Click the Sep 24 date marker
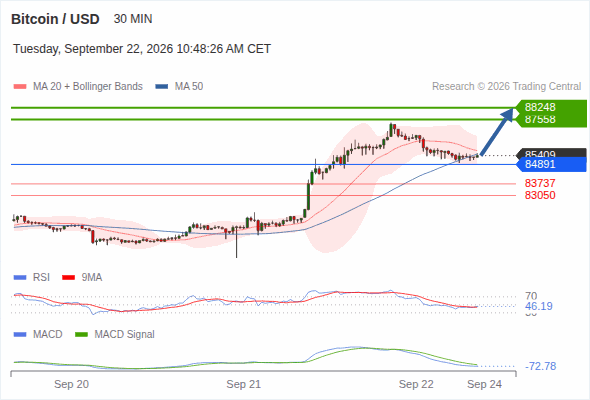Image resolution: width=590 pixels, height=400 pixels. [484, 384]
